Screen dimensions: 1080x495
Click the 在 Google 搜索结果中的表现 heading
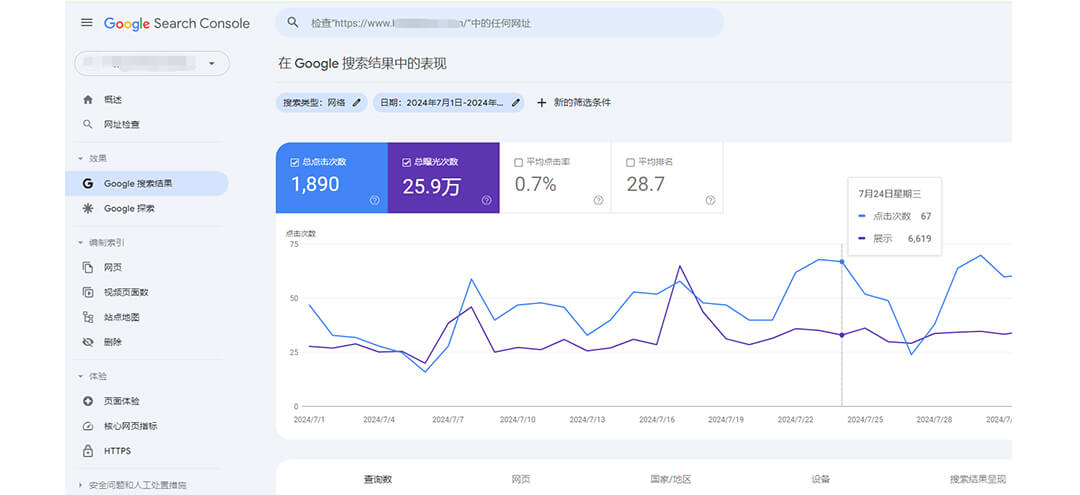362,63
